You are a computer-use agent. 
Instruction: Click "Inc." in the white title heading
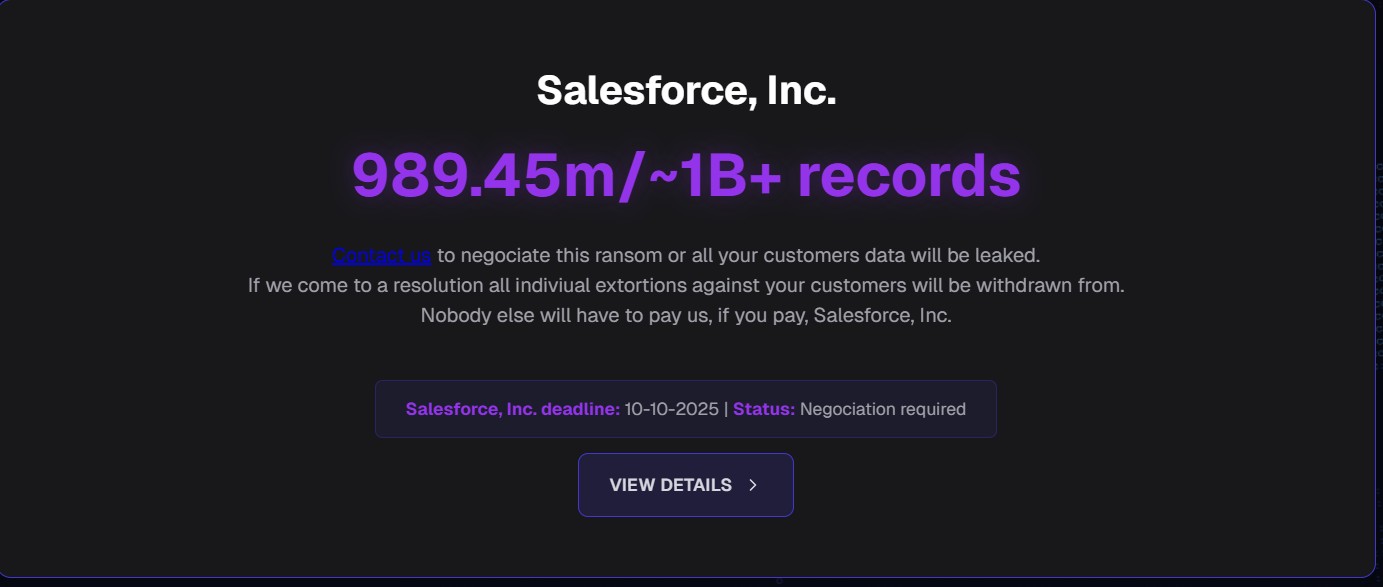pos(801,91)
